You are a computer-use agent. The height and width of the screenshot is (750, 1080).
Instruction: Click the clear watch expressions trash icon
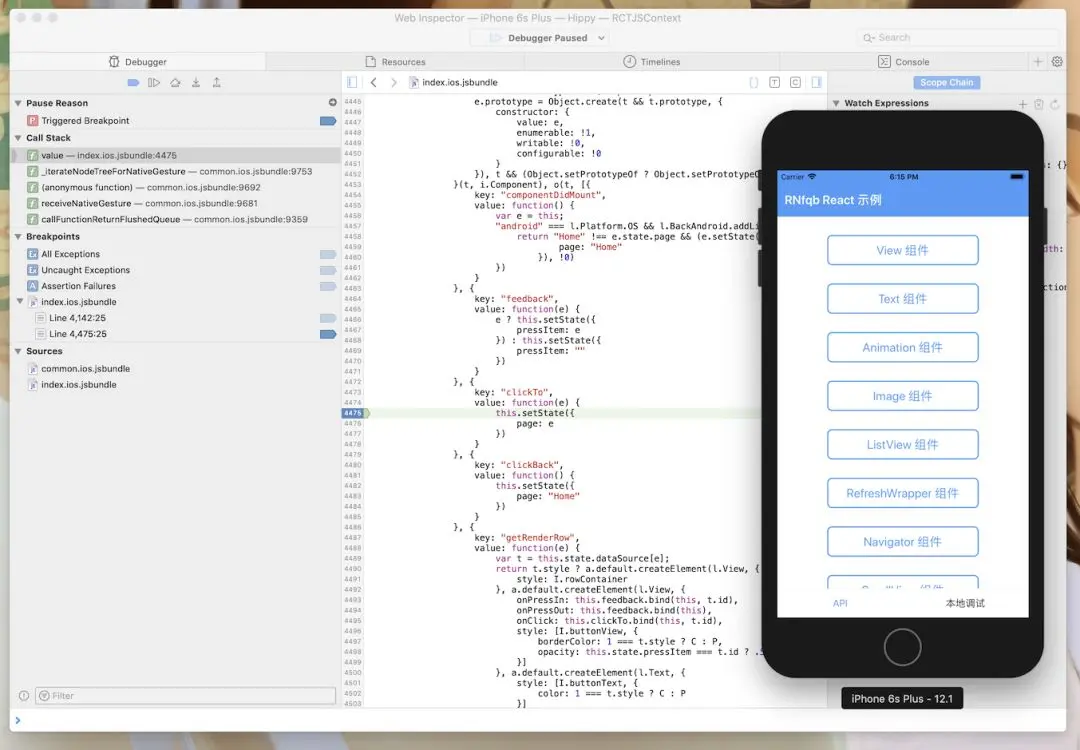1039,104
